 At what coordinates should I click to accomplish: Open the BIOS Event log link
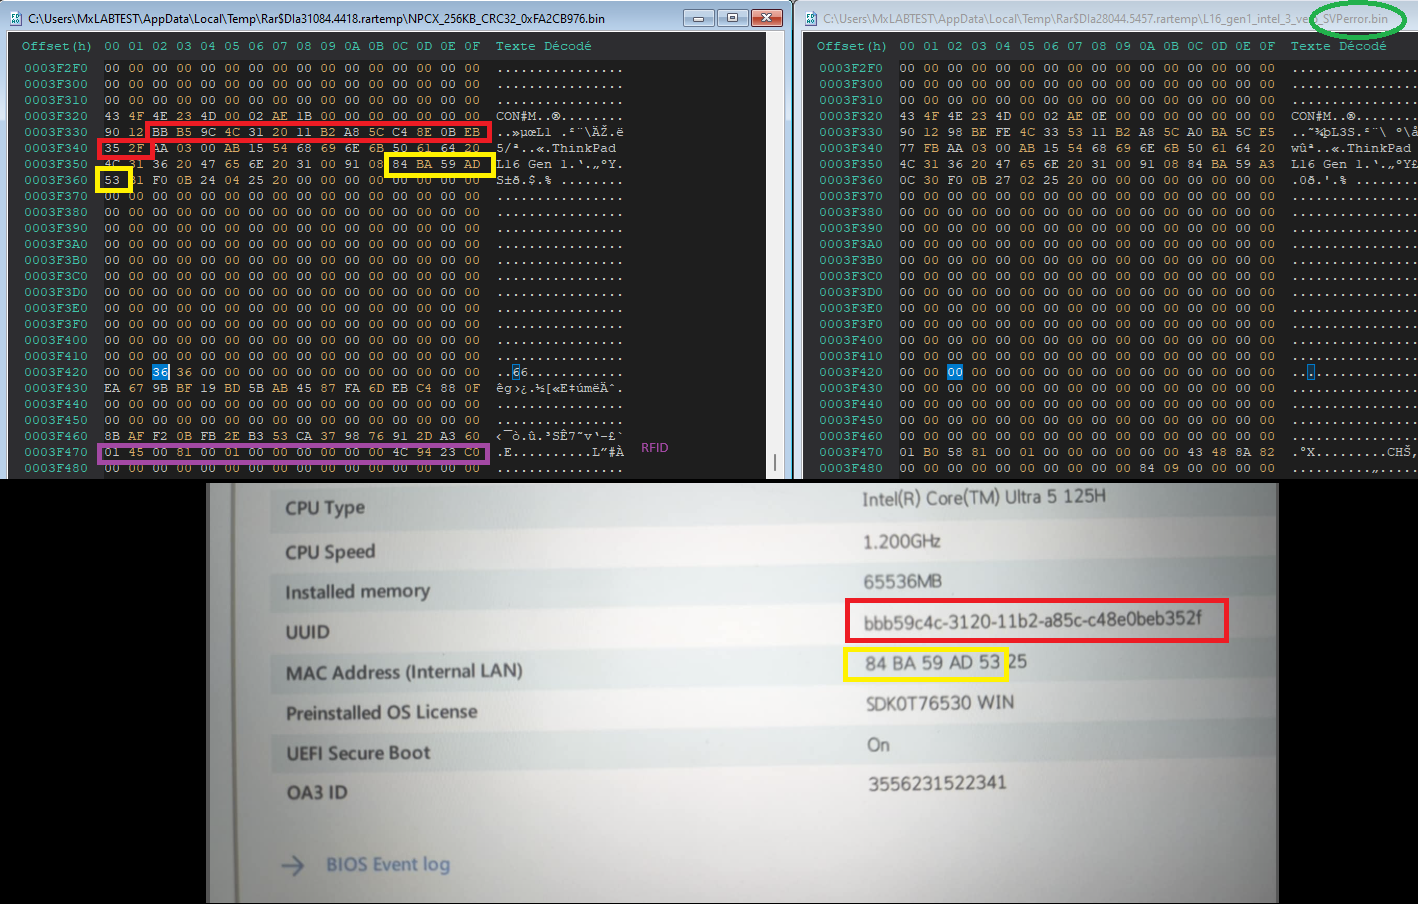coord(388,864)
